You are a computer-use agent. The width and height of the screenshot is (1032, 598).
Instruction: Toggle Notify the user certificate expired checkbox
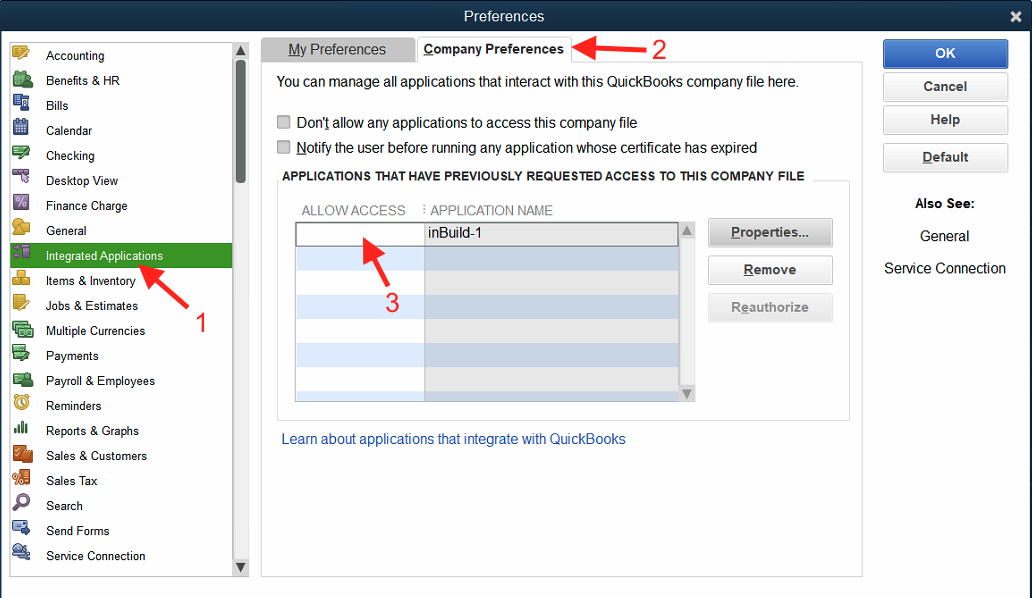coord(286,148)
